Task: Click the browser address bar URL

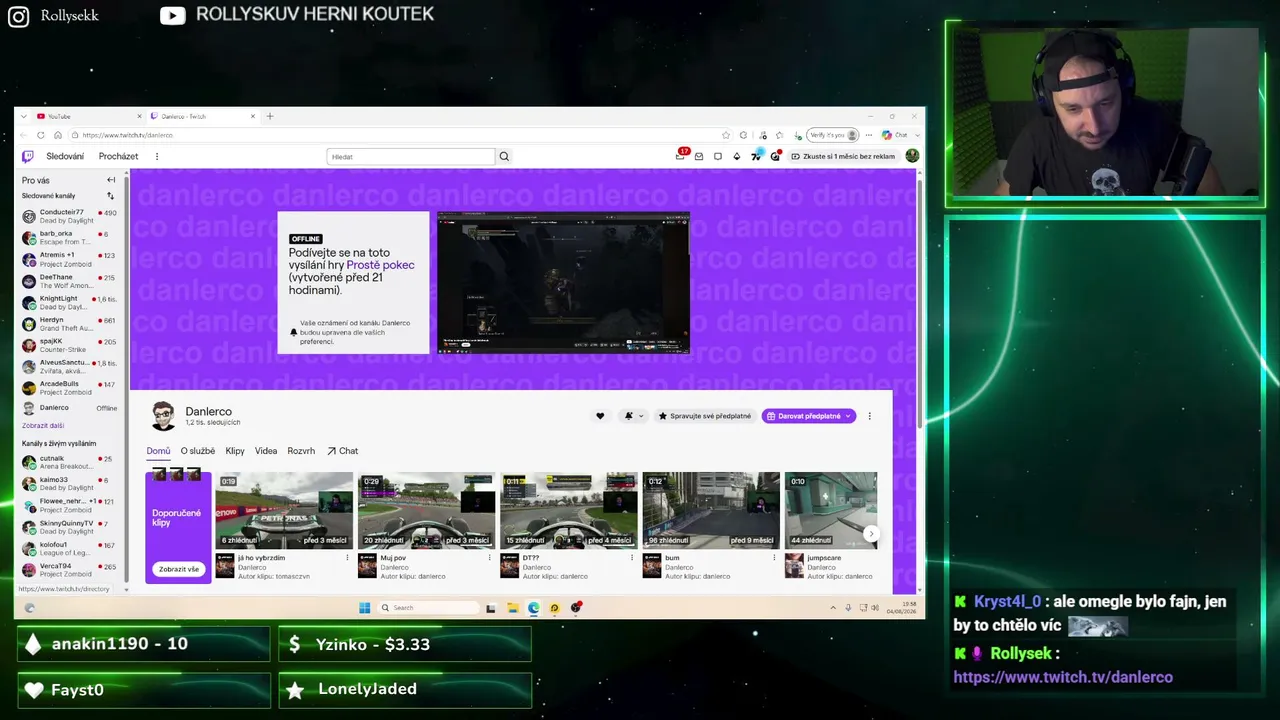Action: click(127, 135)
